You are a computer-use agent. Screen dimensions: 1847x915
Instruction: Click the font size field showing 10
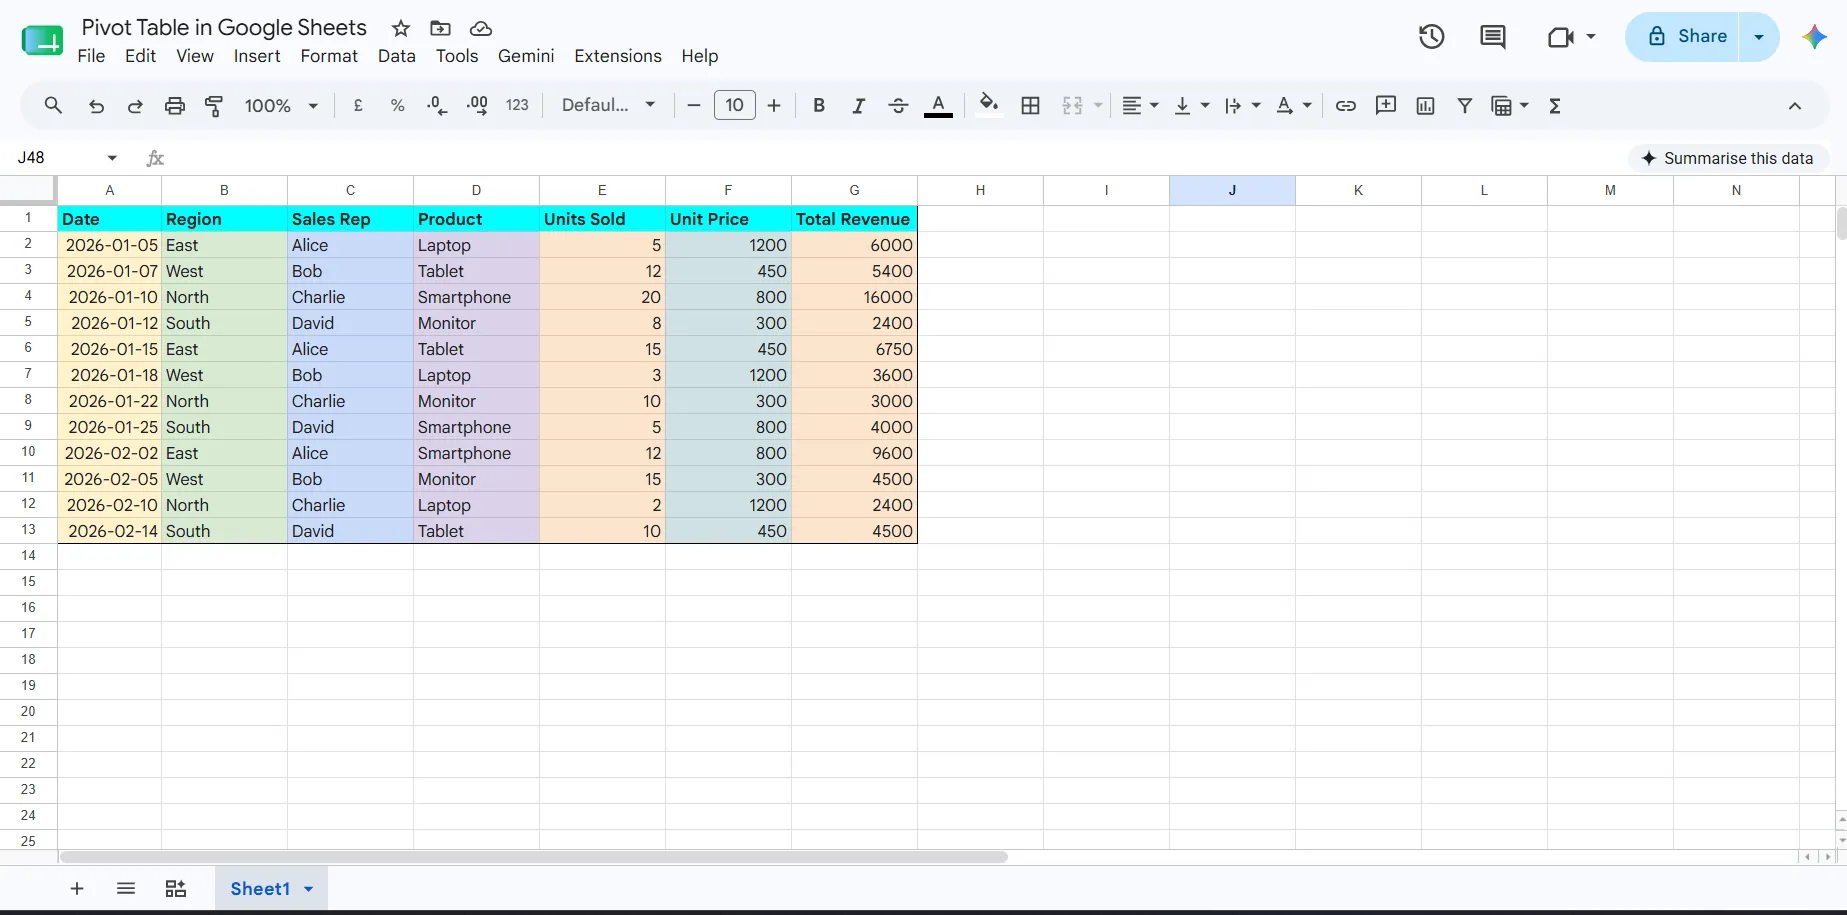735,105
